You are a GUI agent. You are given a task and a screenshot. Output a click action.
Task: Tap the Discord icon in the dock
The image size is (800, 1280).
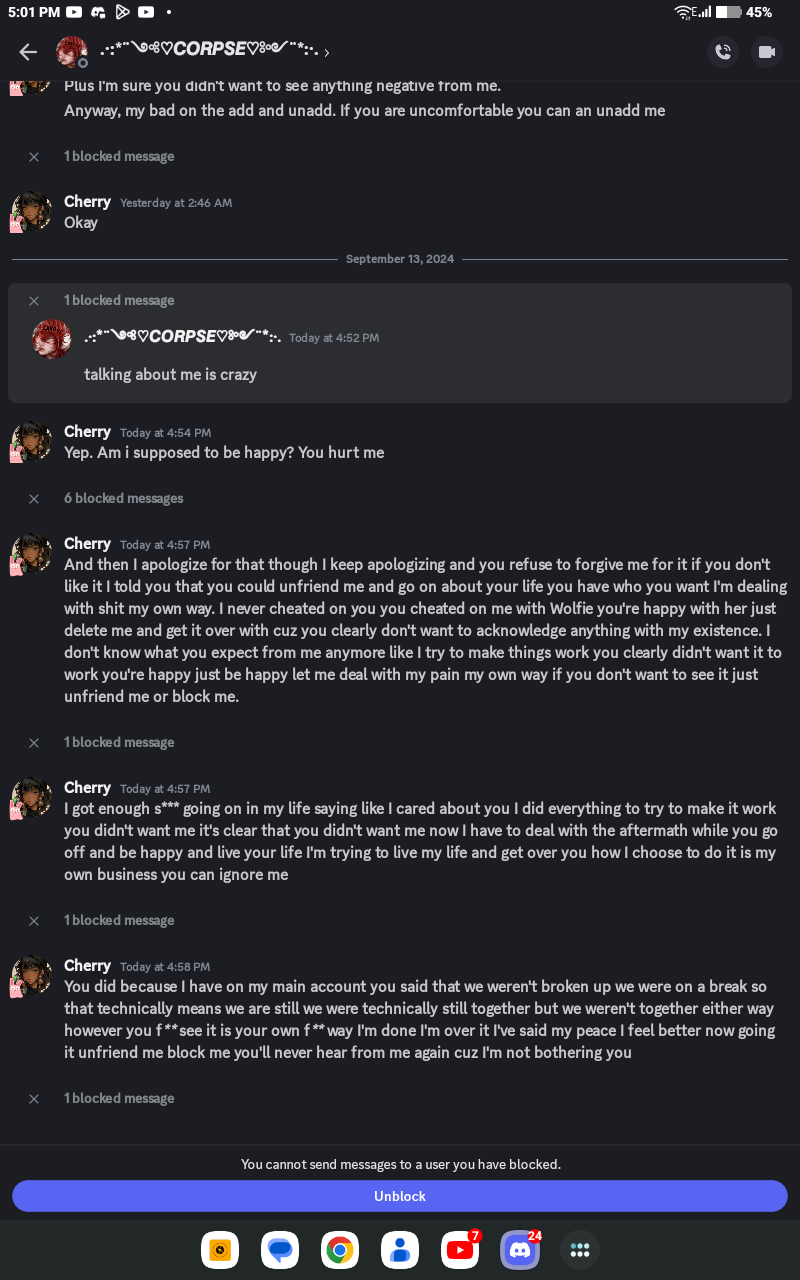pyautogui.click(x=520, y=1250)
